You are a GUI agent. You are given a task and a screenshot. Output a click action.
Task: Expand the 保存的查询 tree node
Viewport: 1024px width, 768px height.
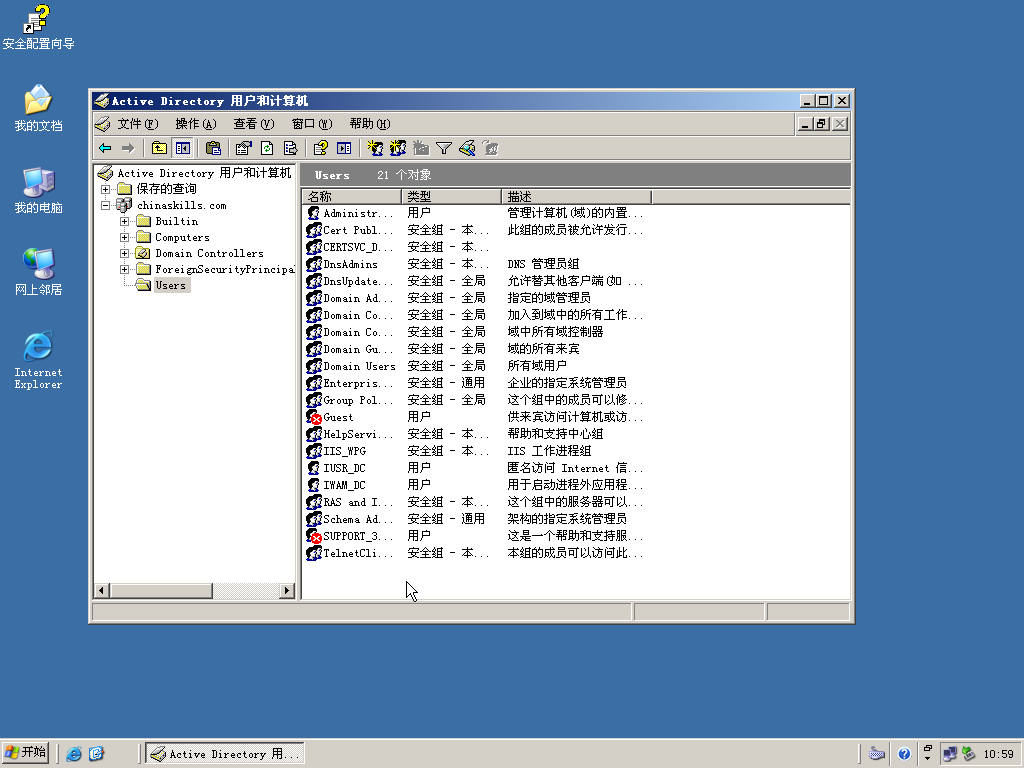point(105,189)
